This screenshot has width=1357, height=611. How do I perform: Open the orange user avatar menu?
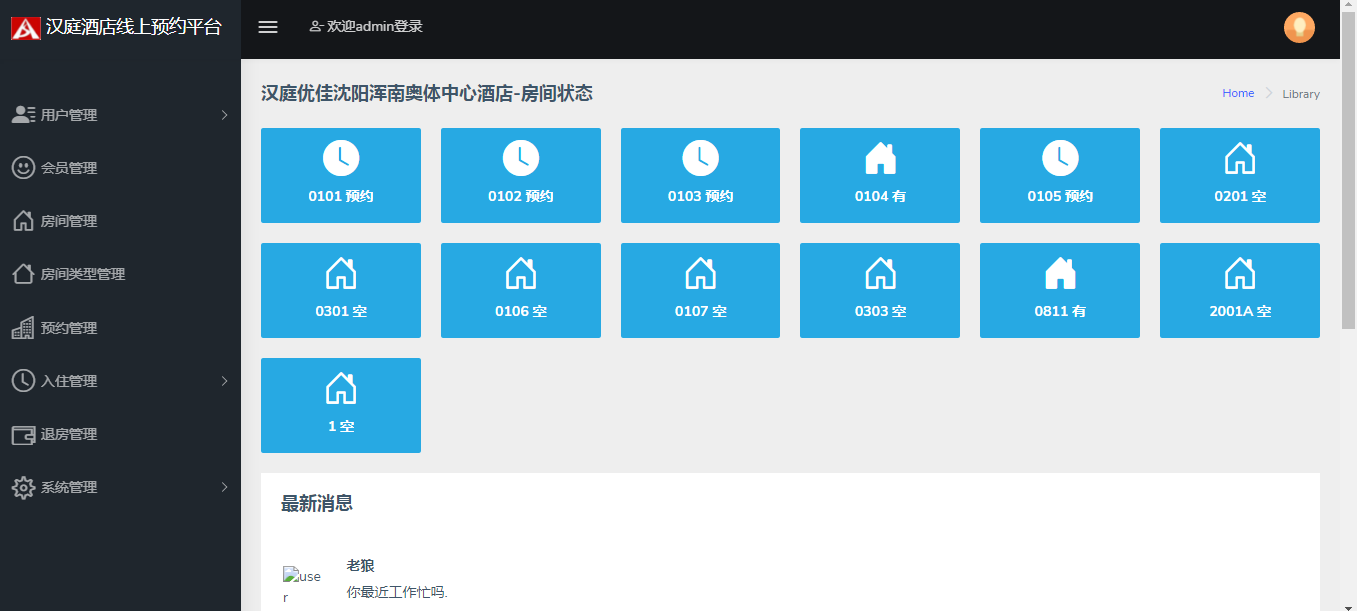pos(1299,27)
